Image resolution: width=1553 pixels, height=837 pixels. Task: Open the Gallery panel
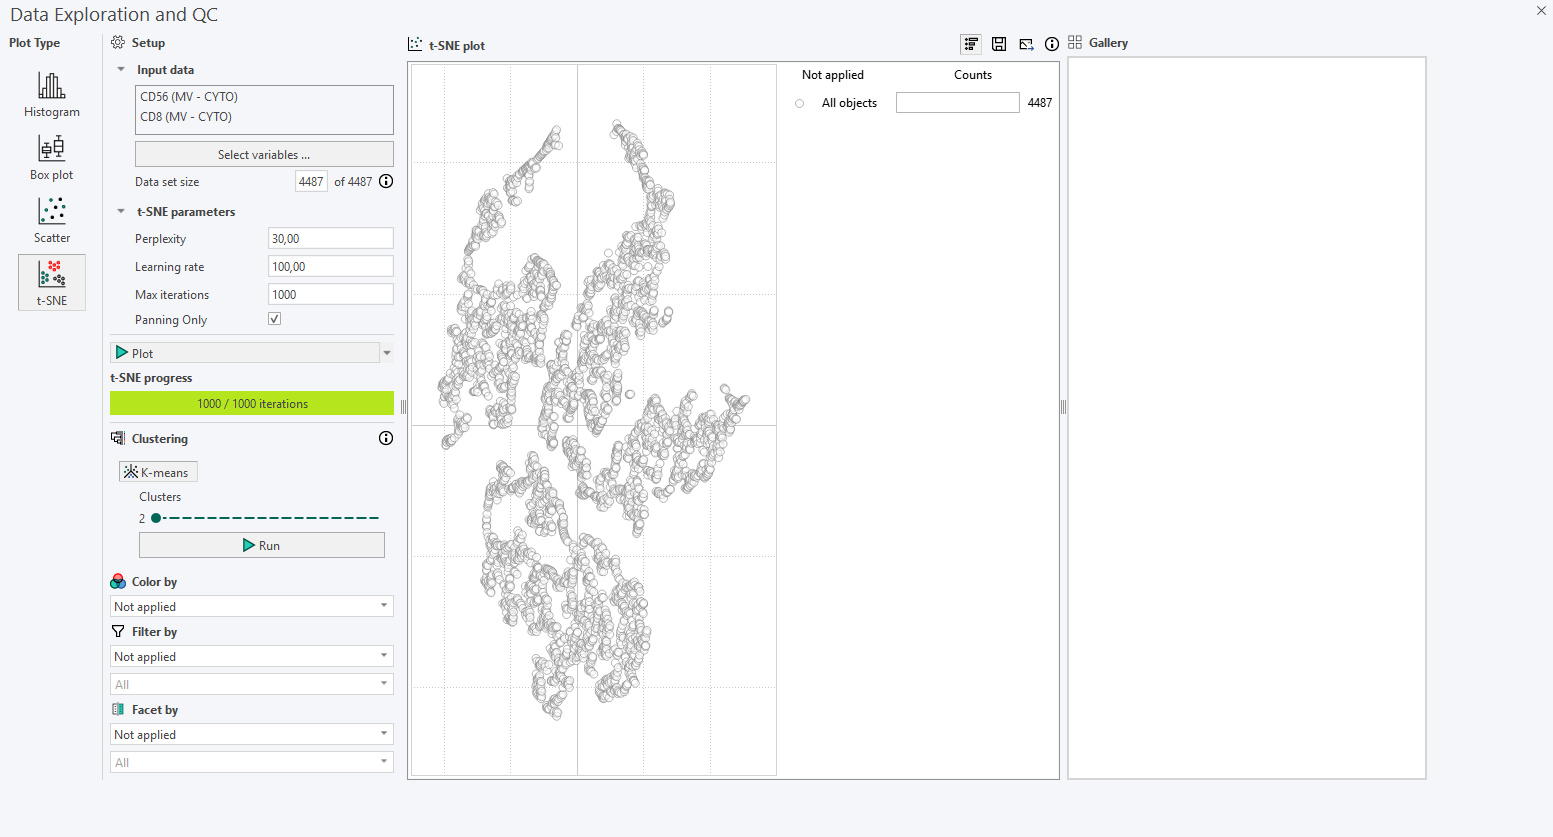pos(1100,43)
